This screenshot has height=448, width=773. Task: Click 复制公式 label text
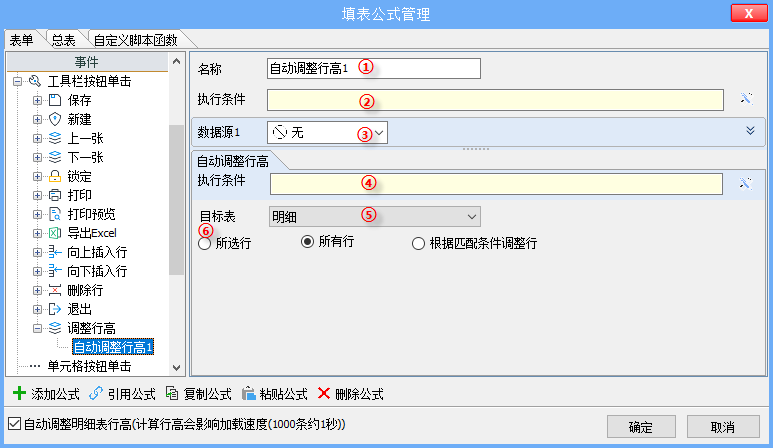pyautogui.click(x=208, y=394)
